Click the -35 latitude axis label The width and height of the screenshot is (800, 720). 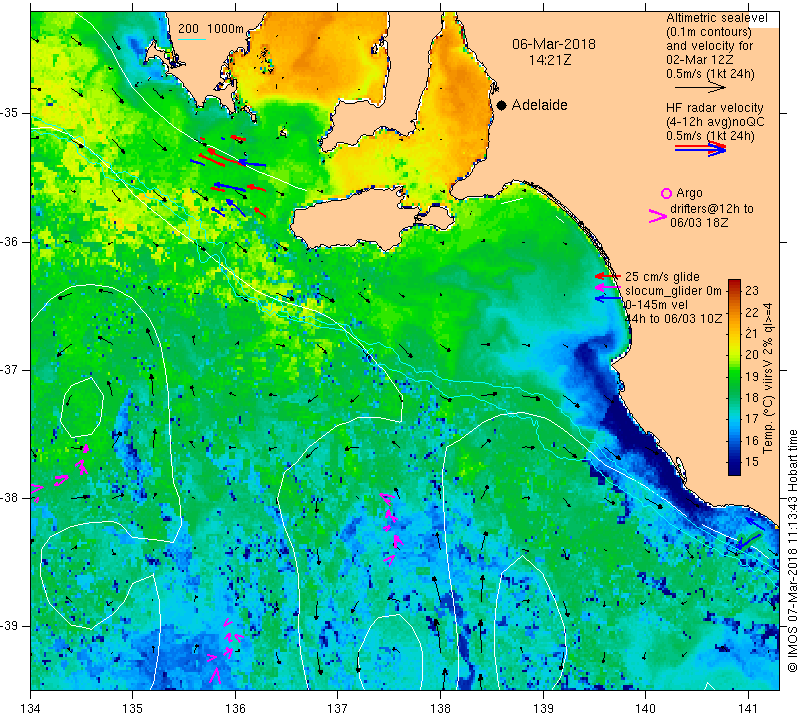(9, 113)
